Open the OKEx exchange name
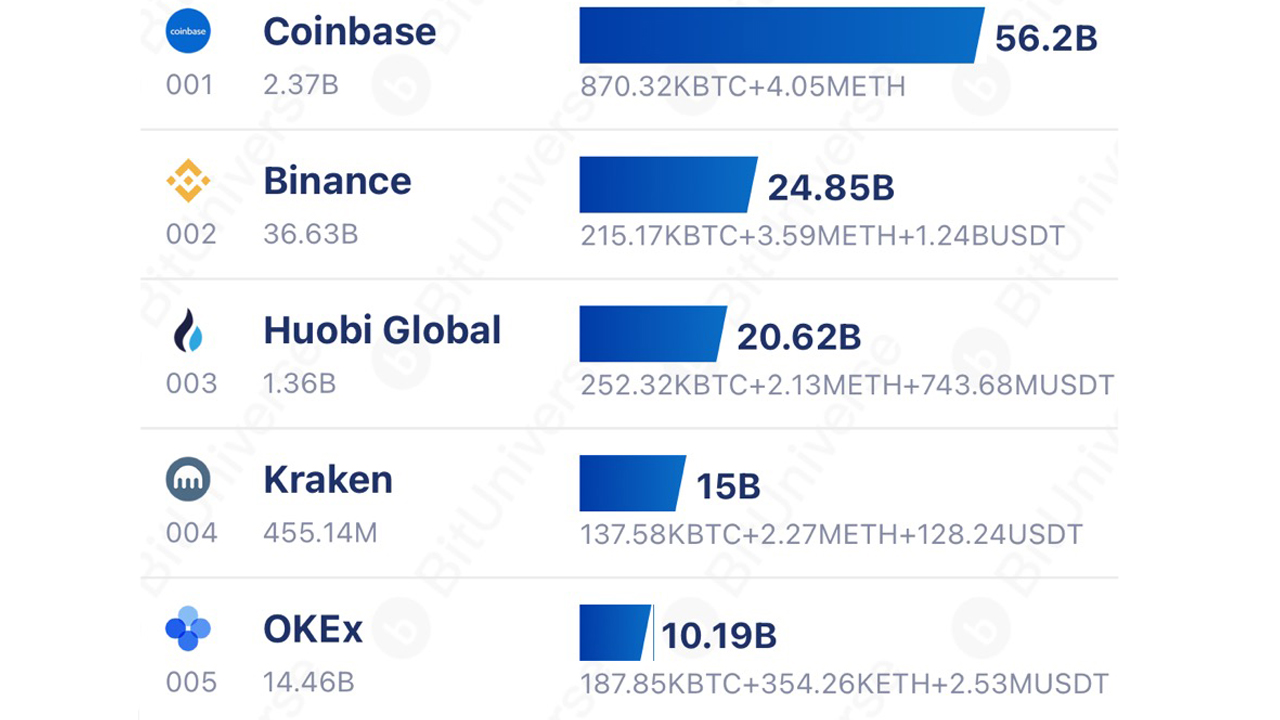The width and height of the screenshot is (1280, 720). click(313, 630)
